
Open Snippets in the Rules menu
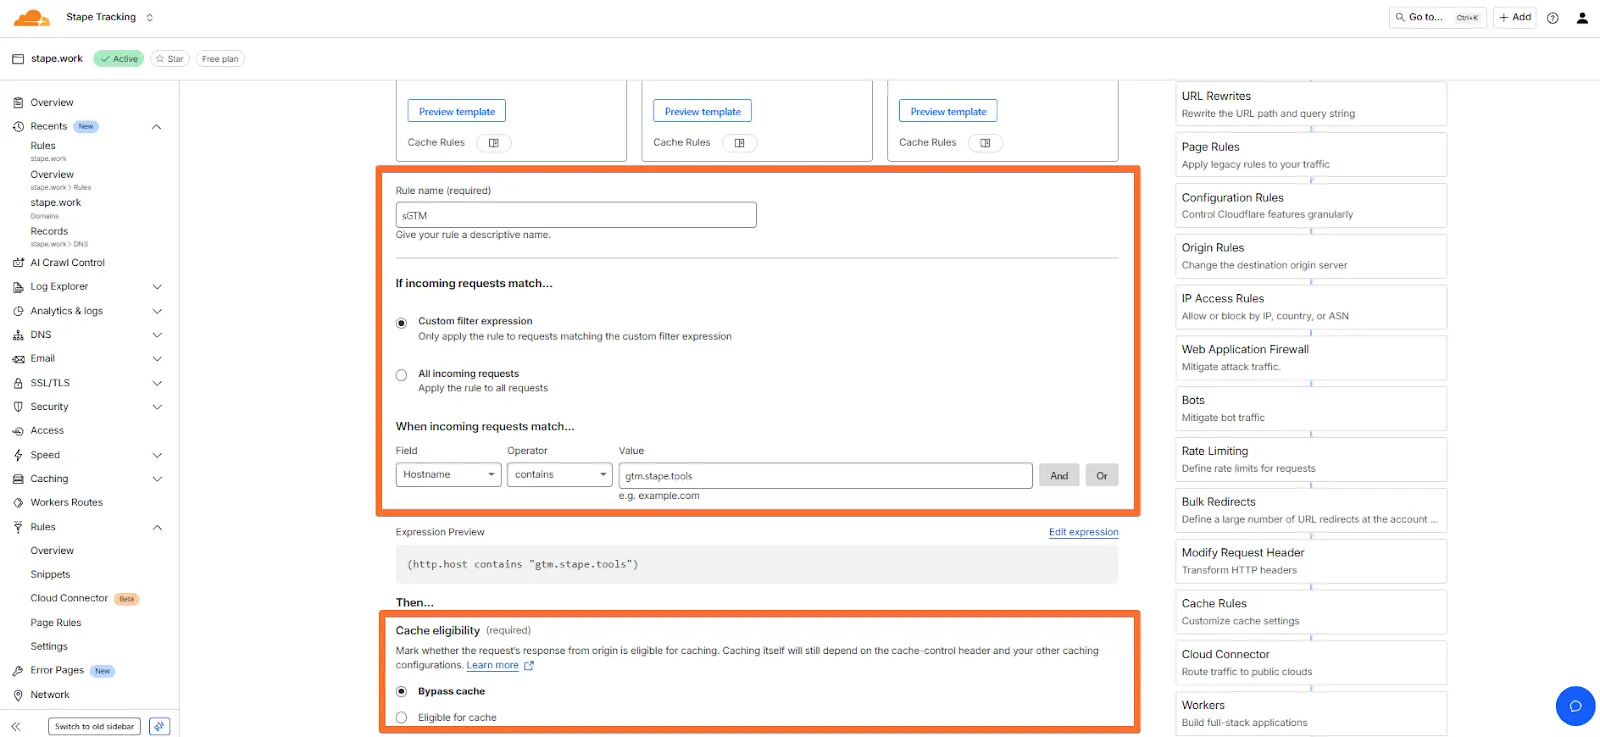[x=50, y=575]
